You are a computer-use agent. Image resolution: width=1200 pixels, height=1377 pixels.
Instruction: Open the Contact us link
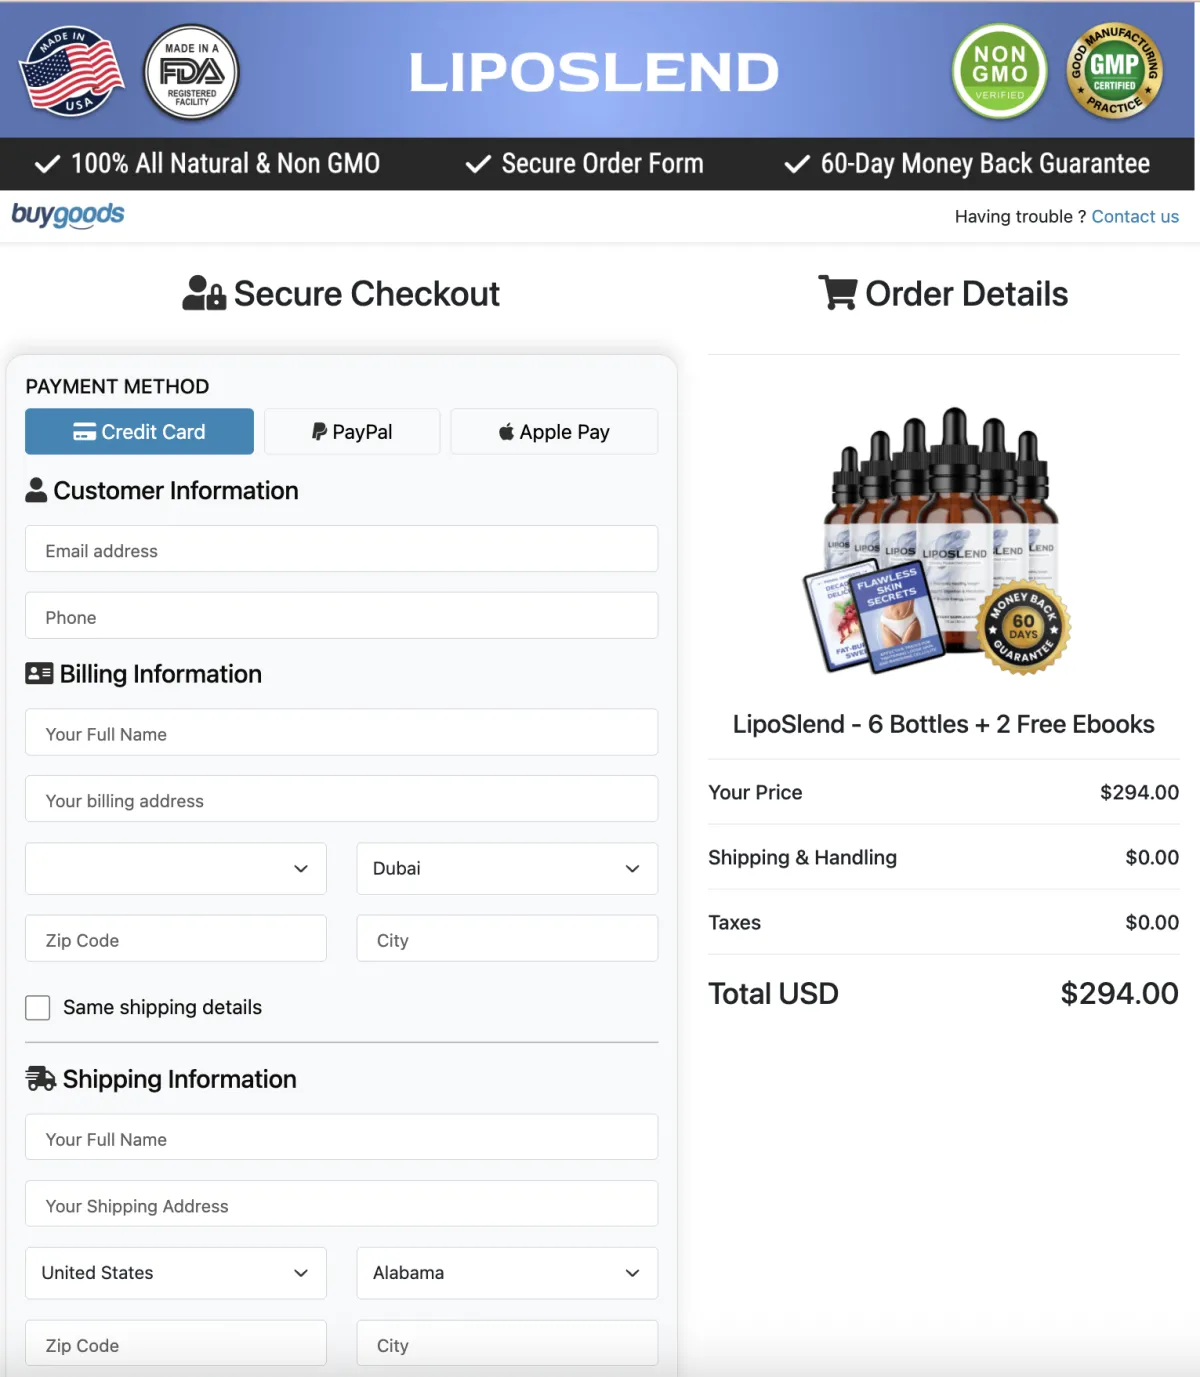pyautogui.click(x=1135, y=217)
